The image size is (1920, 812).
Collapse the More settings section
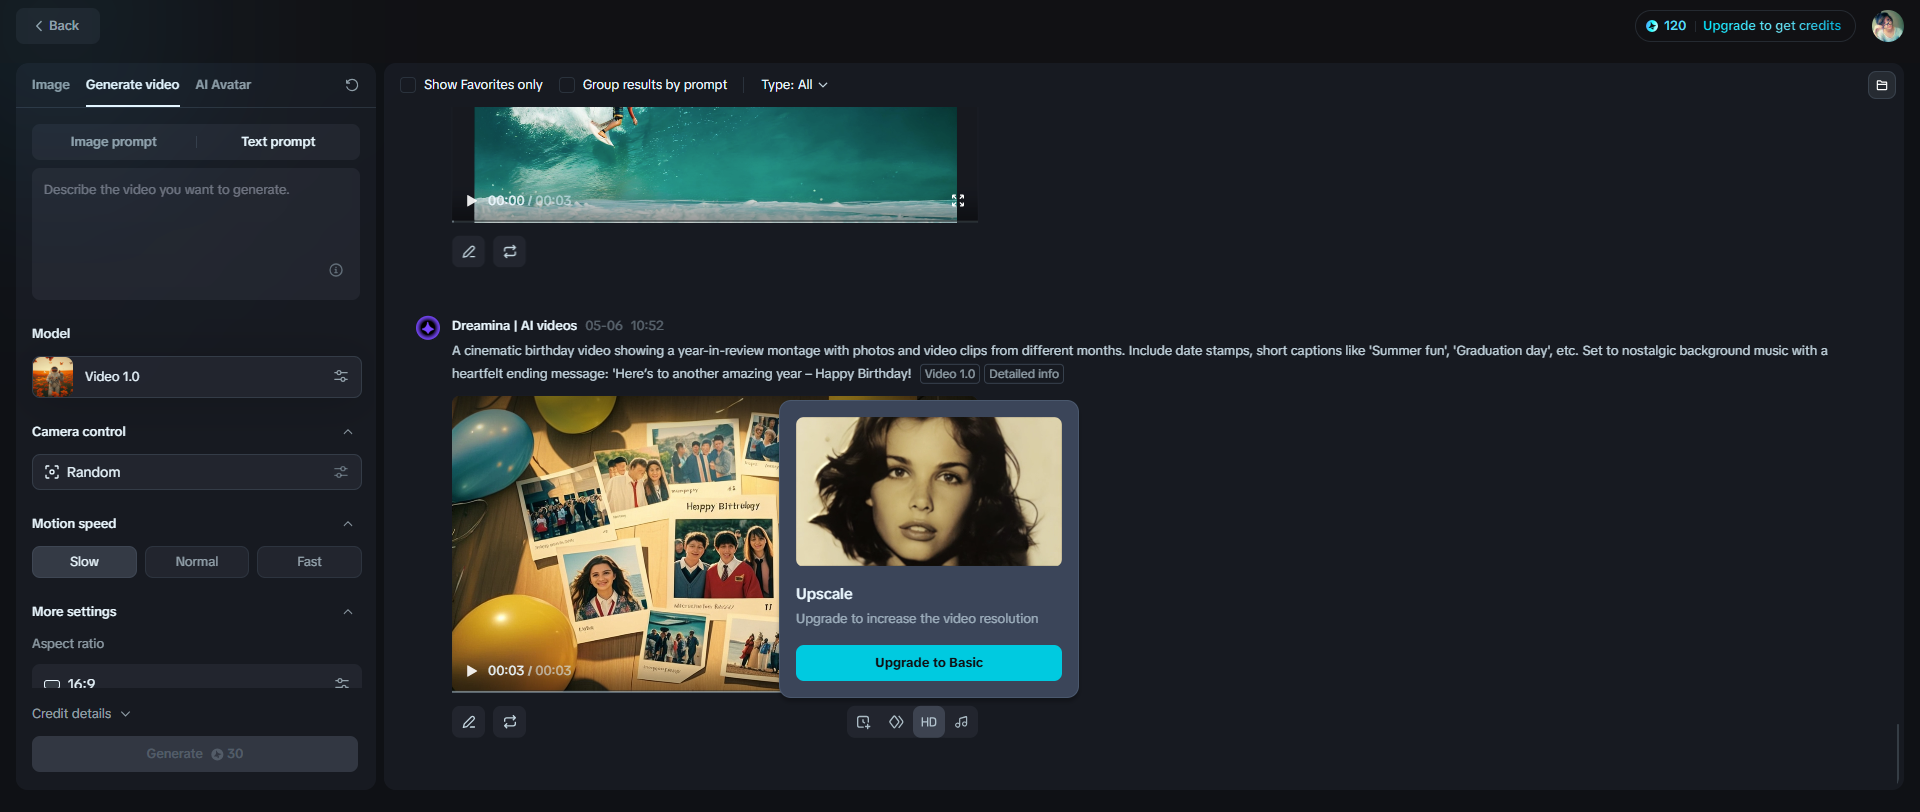click(348, 612)
